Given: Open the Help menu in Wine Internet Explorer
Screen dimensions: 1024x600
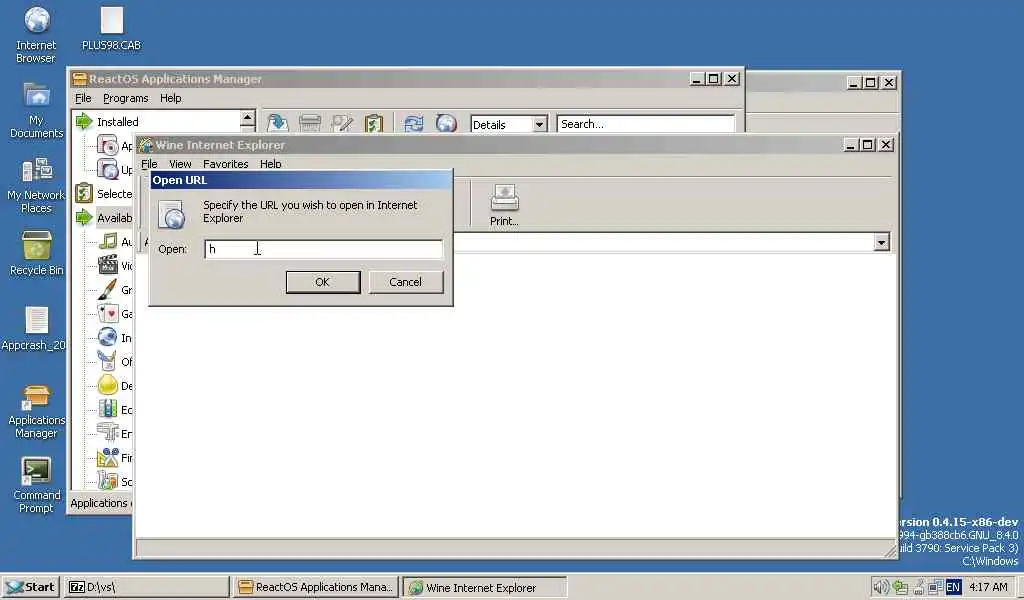Looking at the screenshot, I should click(270, 163).
